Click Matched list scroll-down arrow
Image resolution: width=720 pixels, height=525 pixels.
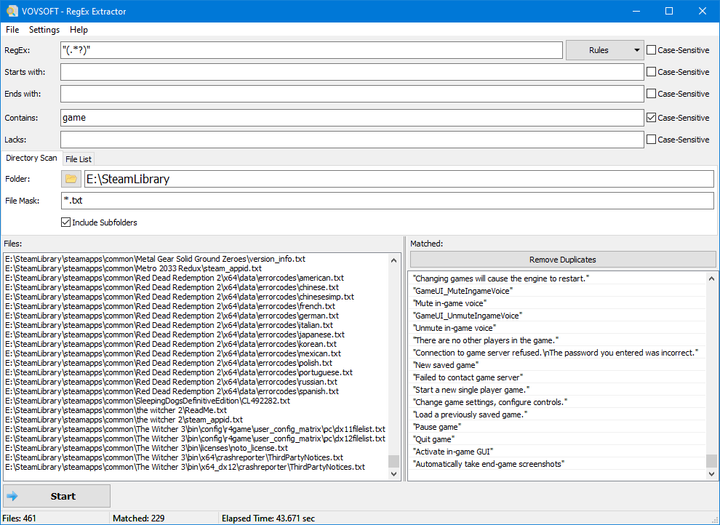pyautogui.click(x=711, y=474)
